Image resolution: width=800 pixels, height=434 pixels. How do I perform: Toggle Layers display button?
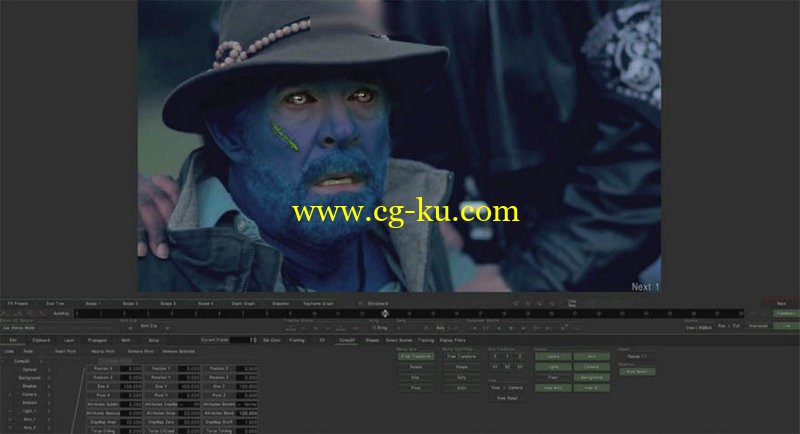(x=553, y=356)
